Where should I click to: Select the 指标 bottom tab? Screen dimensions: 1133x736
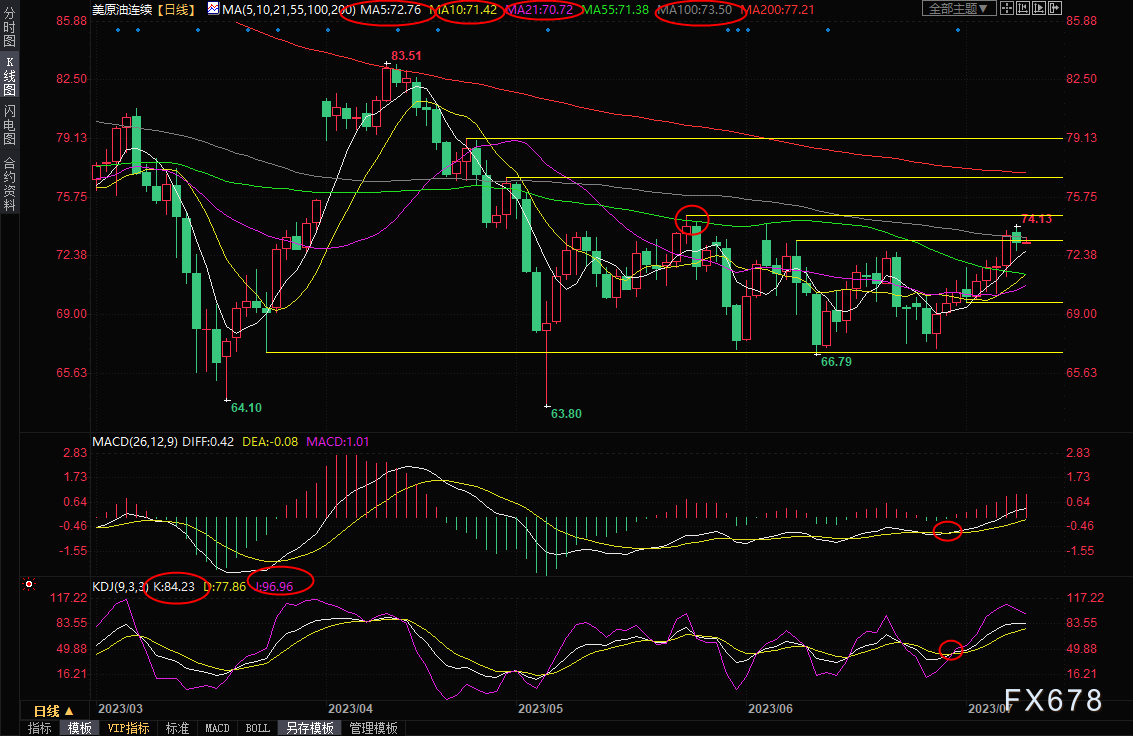(40, 728)
